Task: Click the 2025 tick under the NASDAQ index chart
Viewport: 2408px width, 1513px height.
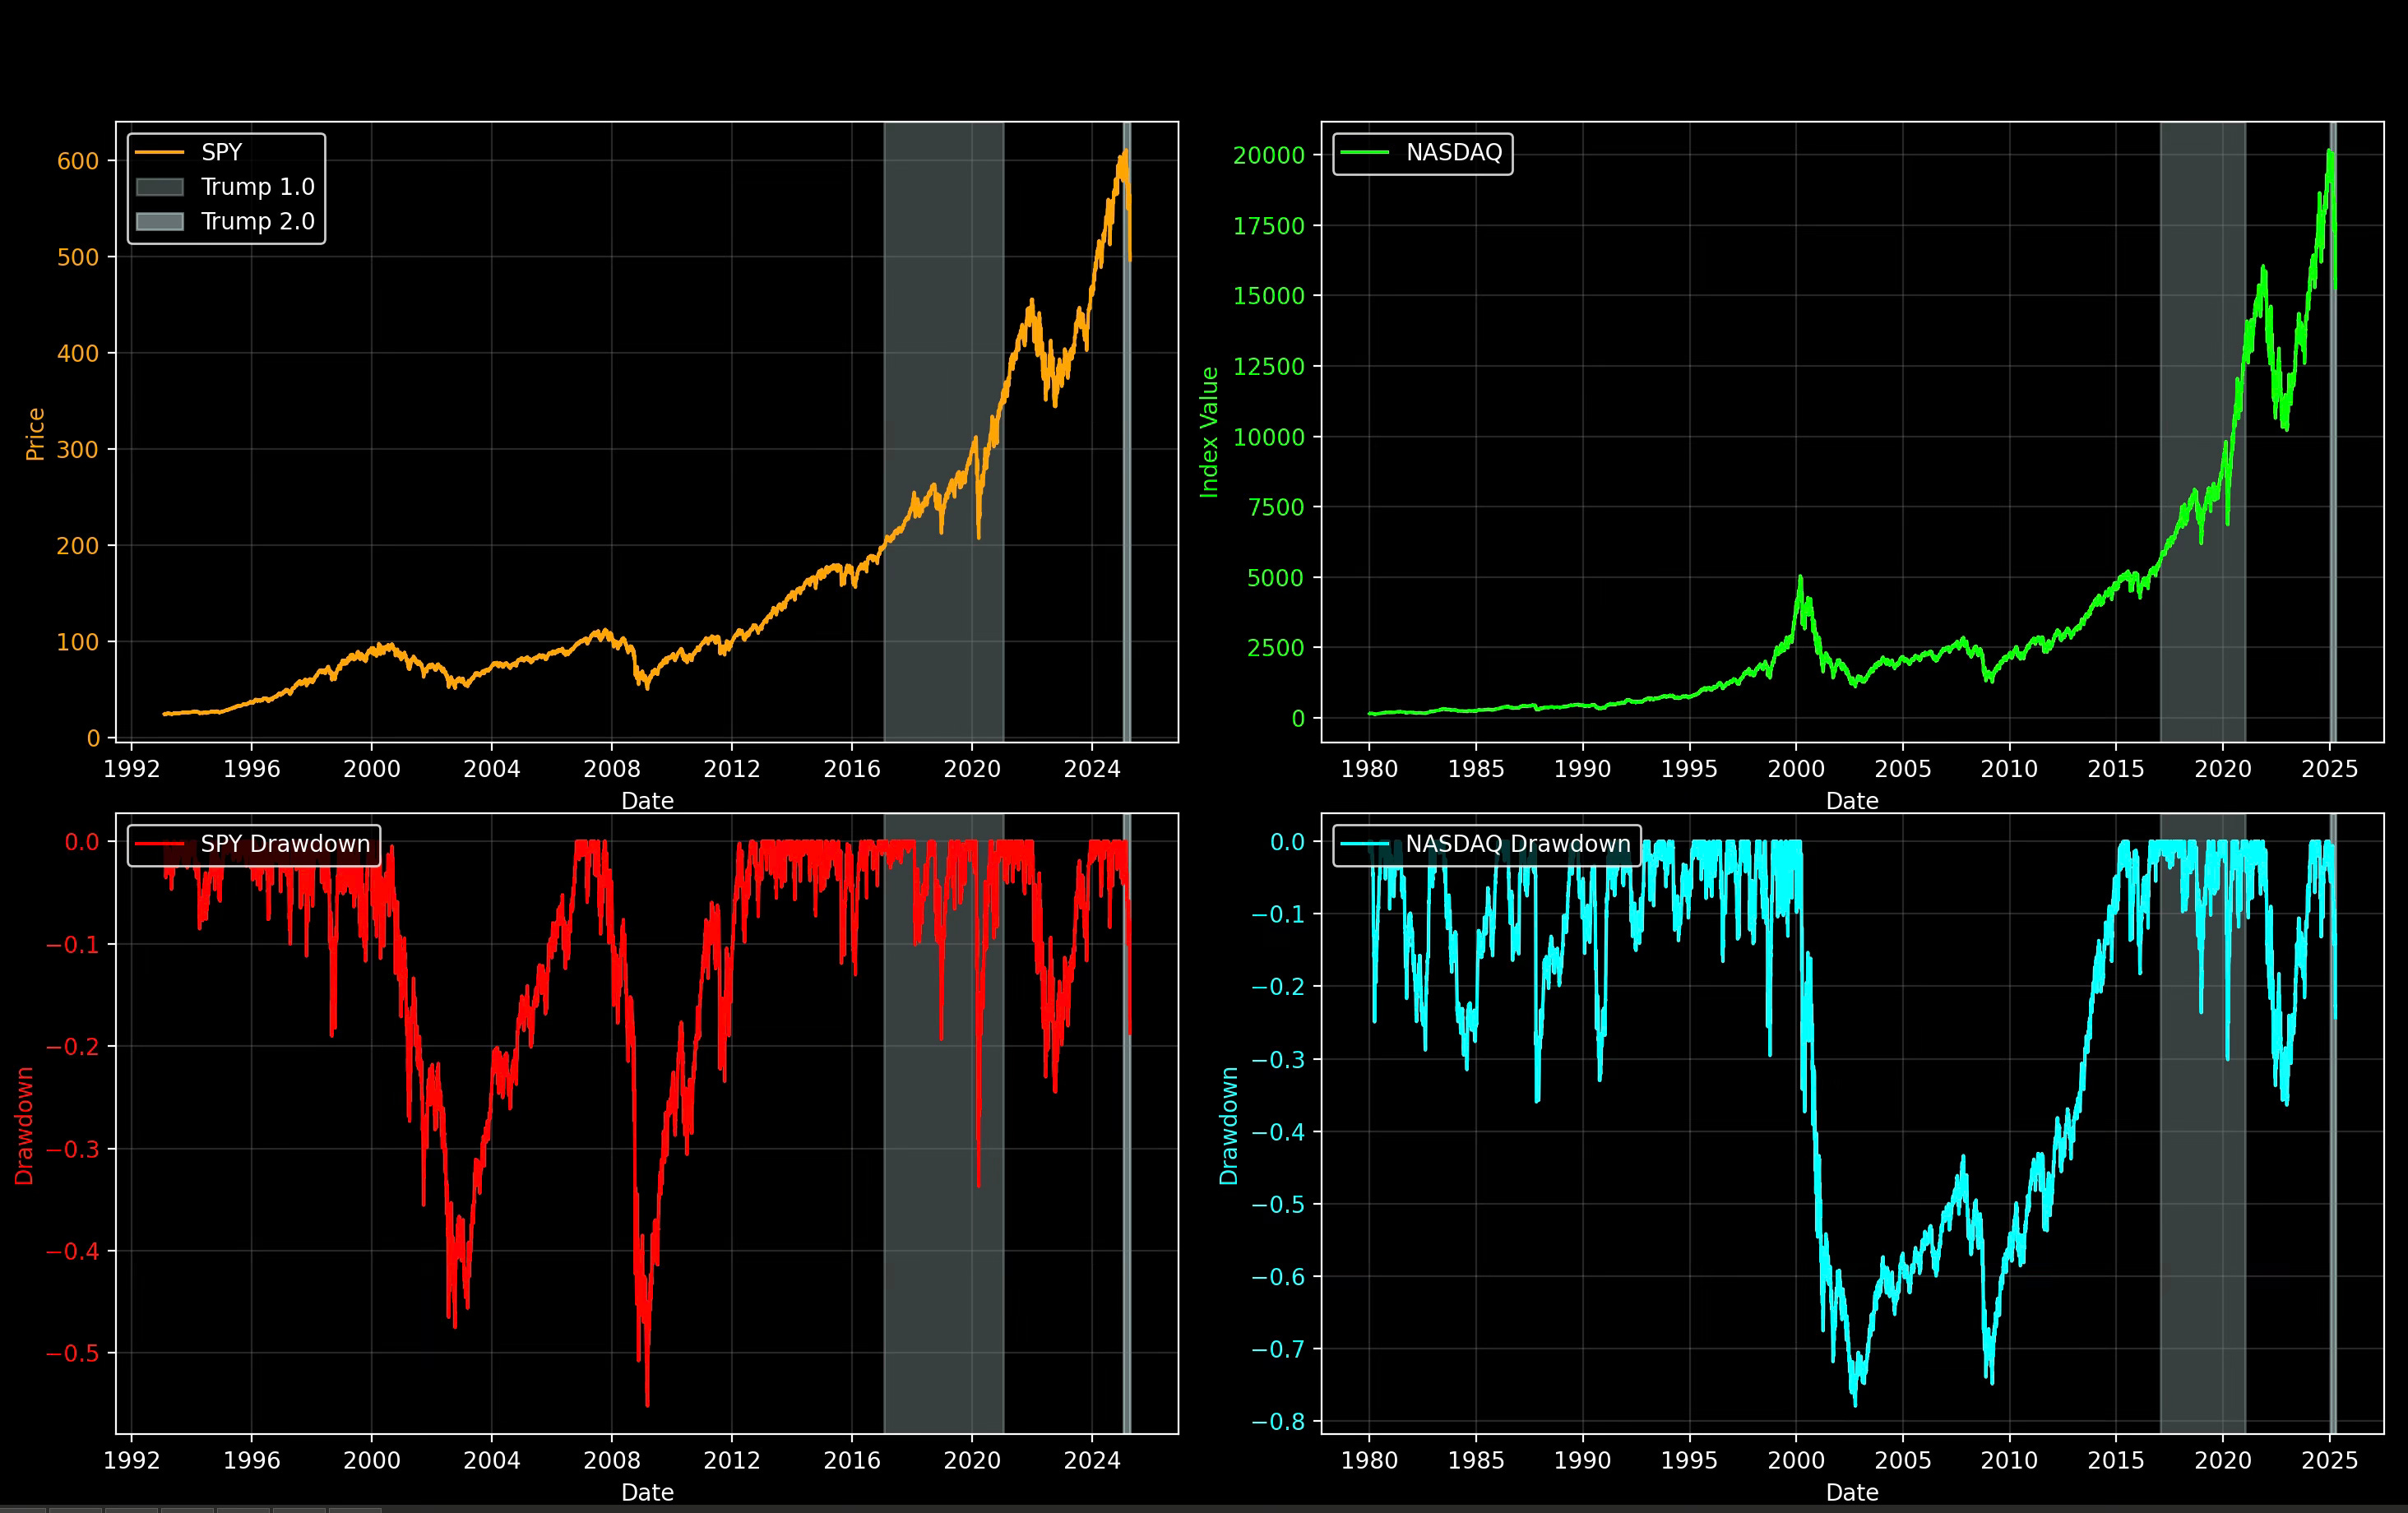Action: pos(2330,769)
